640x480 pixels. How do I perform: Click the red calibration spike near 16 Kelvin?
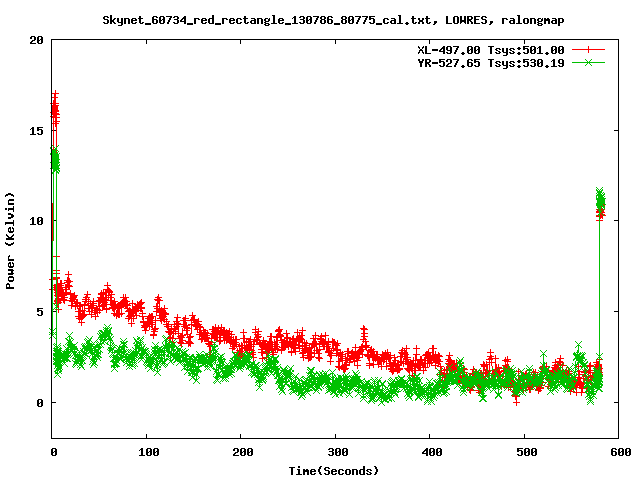tap(55, 109)
